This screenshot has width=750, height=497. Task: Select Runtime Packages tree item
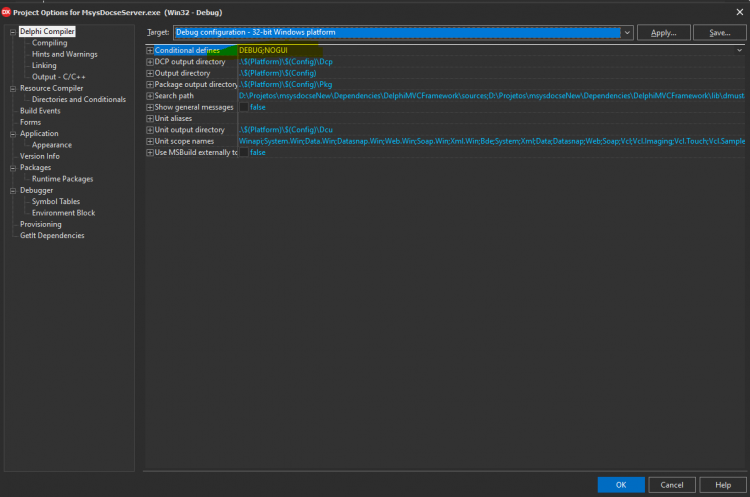(63, 179)
